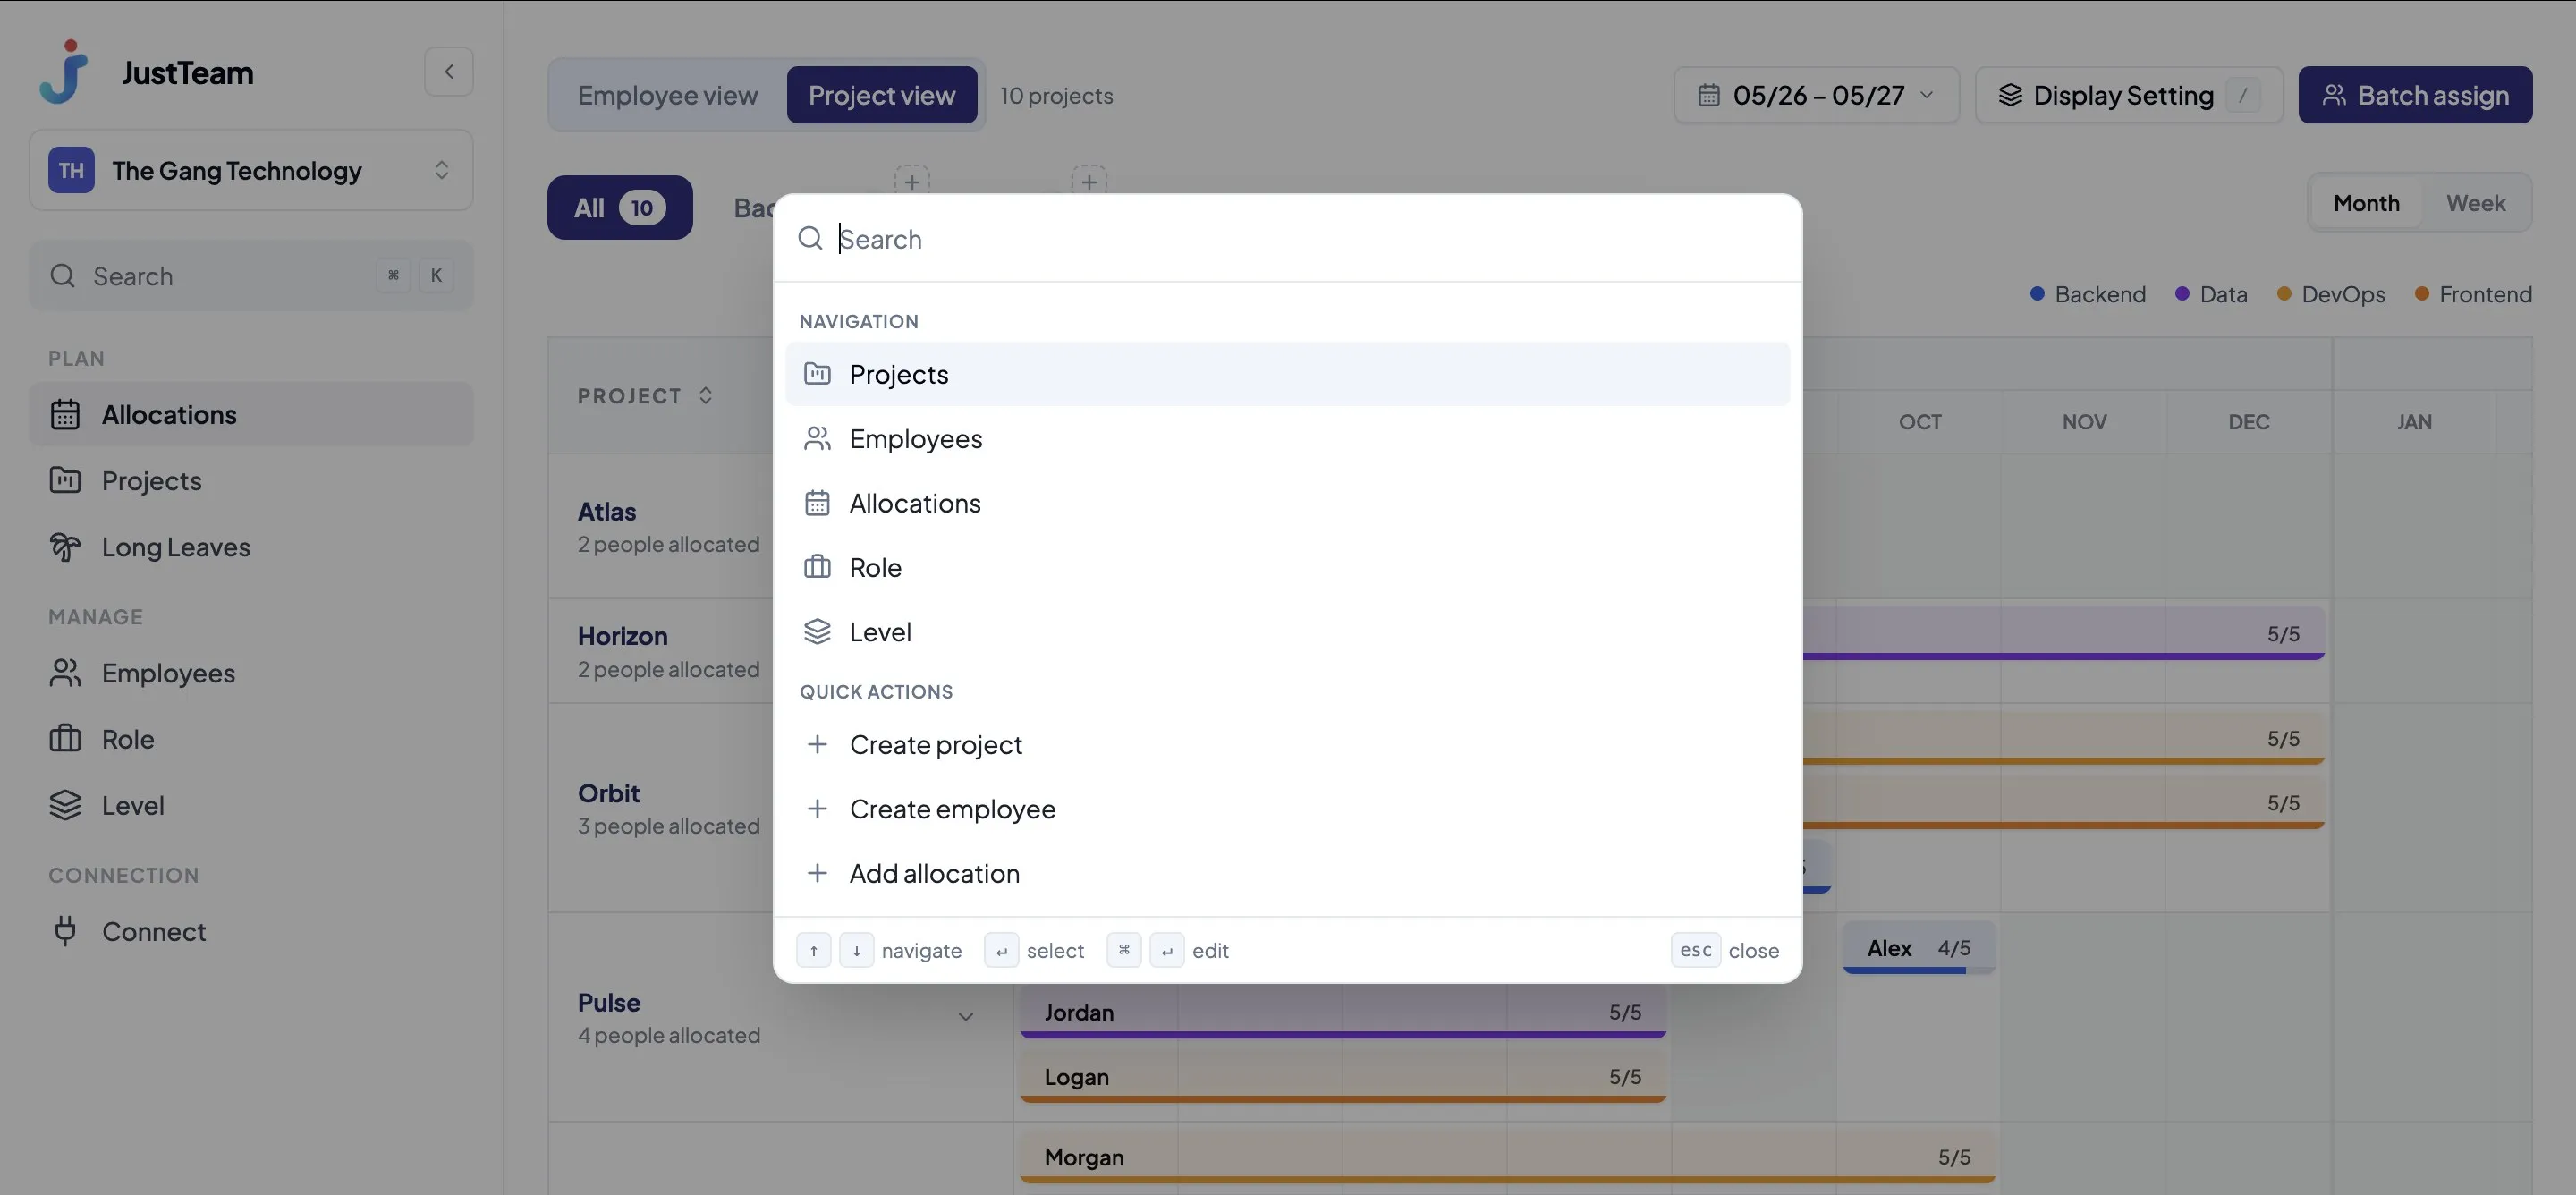This screenshot has height=1195, width=2576.
Task: Select Projects in the navigation list
Action: point(1287,374)
